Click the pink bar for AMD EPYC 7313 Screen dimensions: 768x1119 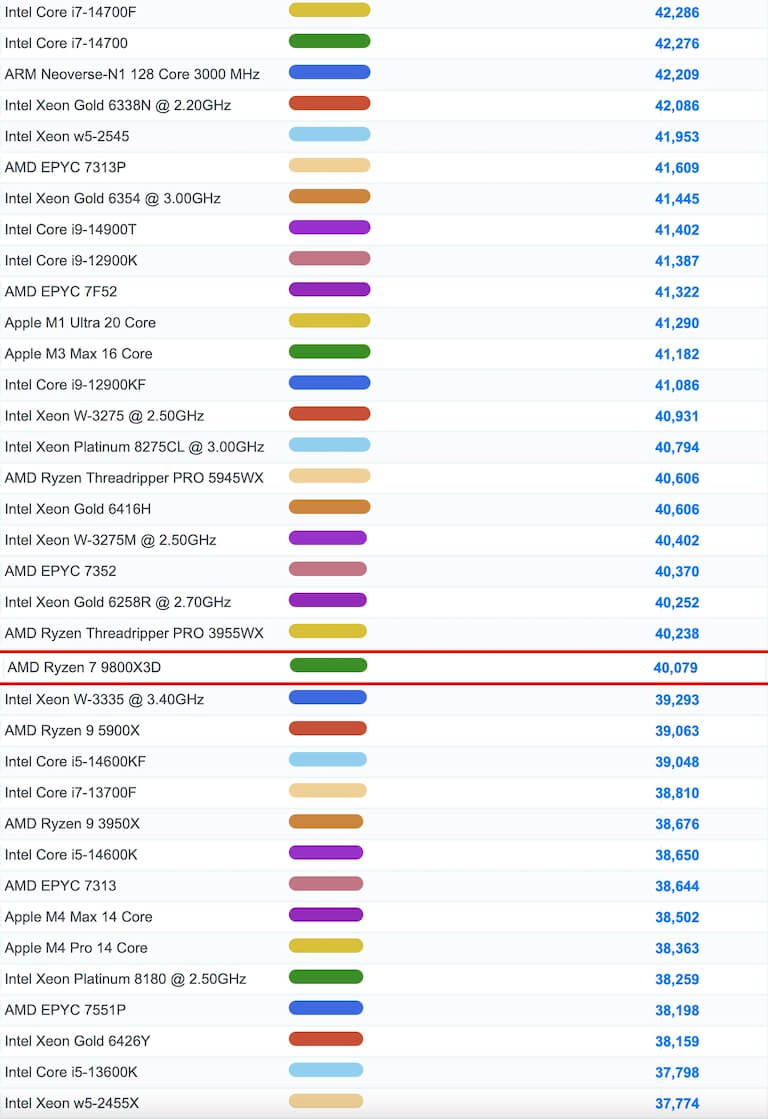[x=326, y=883]
